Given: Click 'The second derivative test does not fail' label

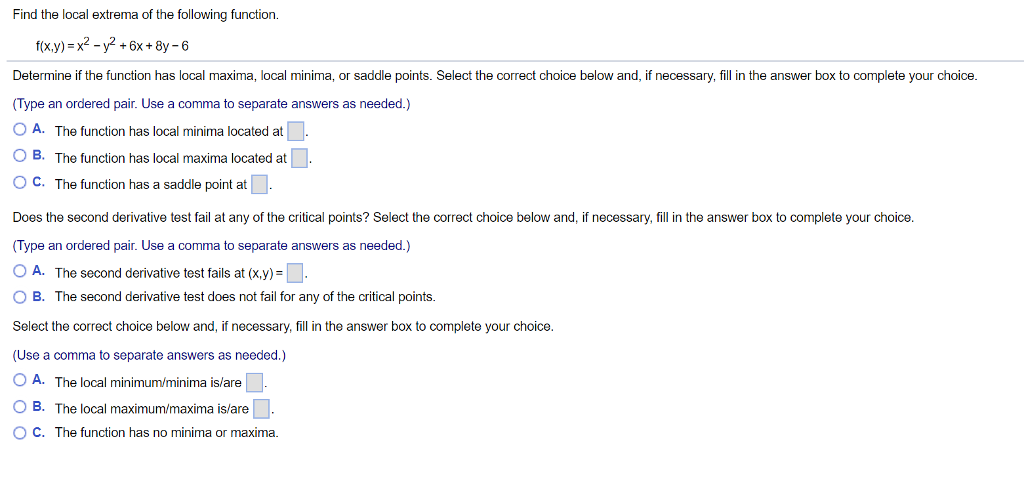Looking at the screenshot, I should click(245, 297).
